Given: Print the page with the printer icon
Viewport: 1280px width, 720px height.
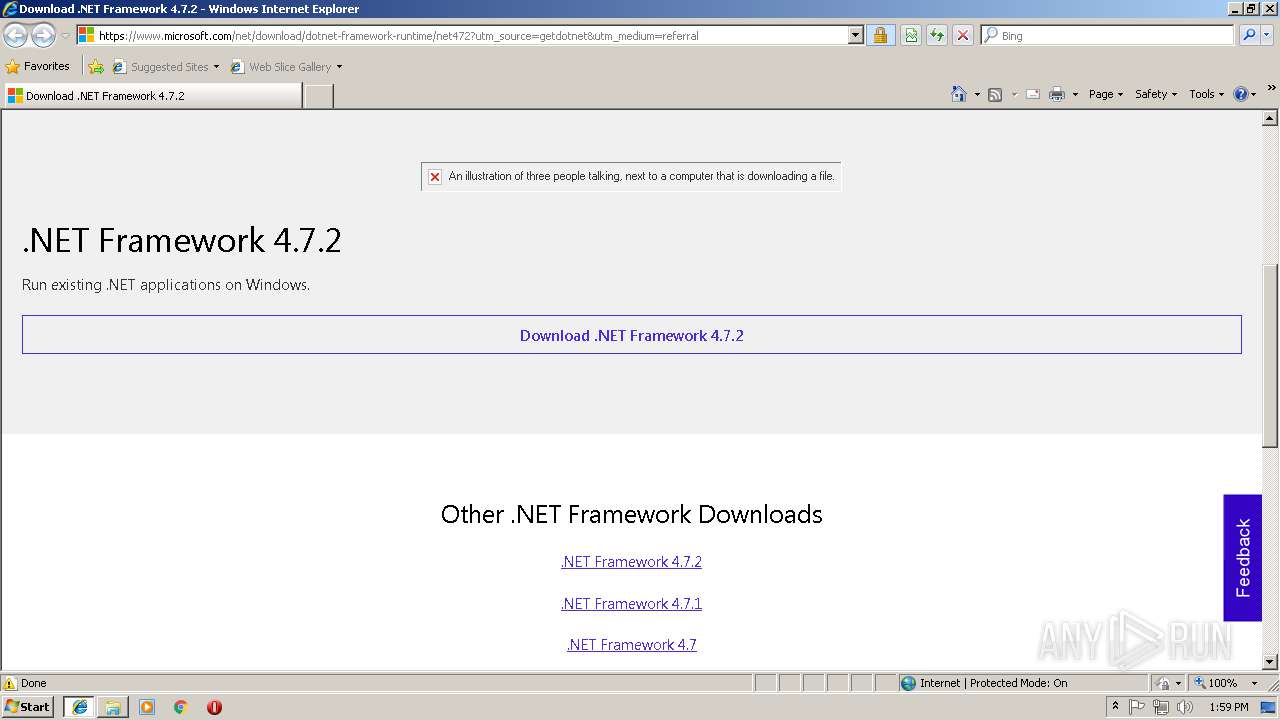Looking at the screenshot, I should 1057,94.
